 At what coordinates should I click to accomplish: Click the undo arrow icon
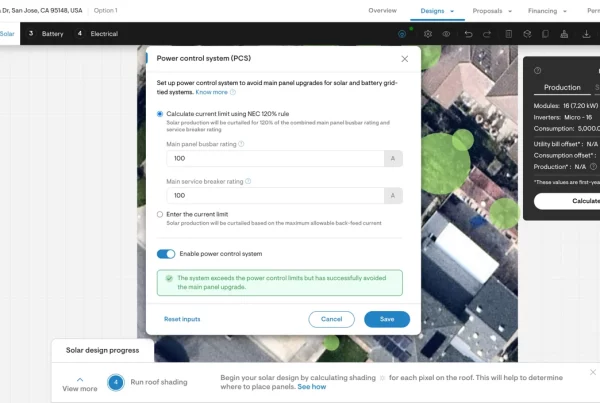point(466,33)
